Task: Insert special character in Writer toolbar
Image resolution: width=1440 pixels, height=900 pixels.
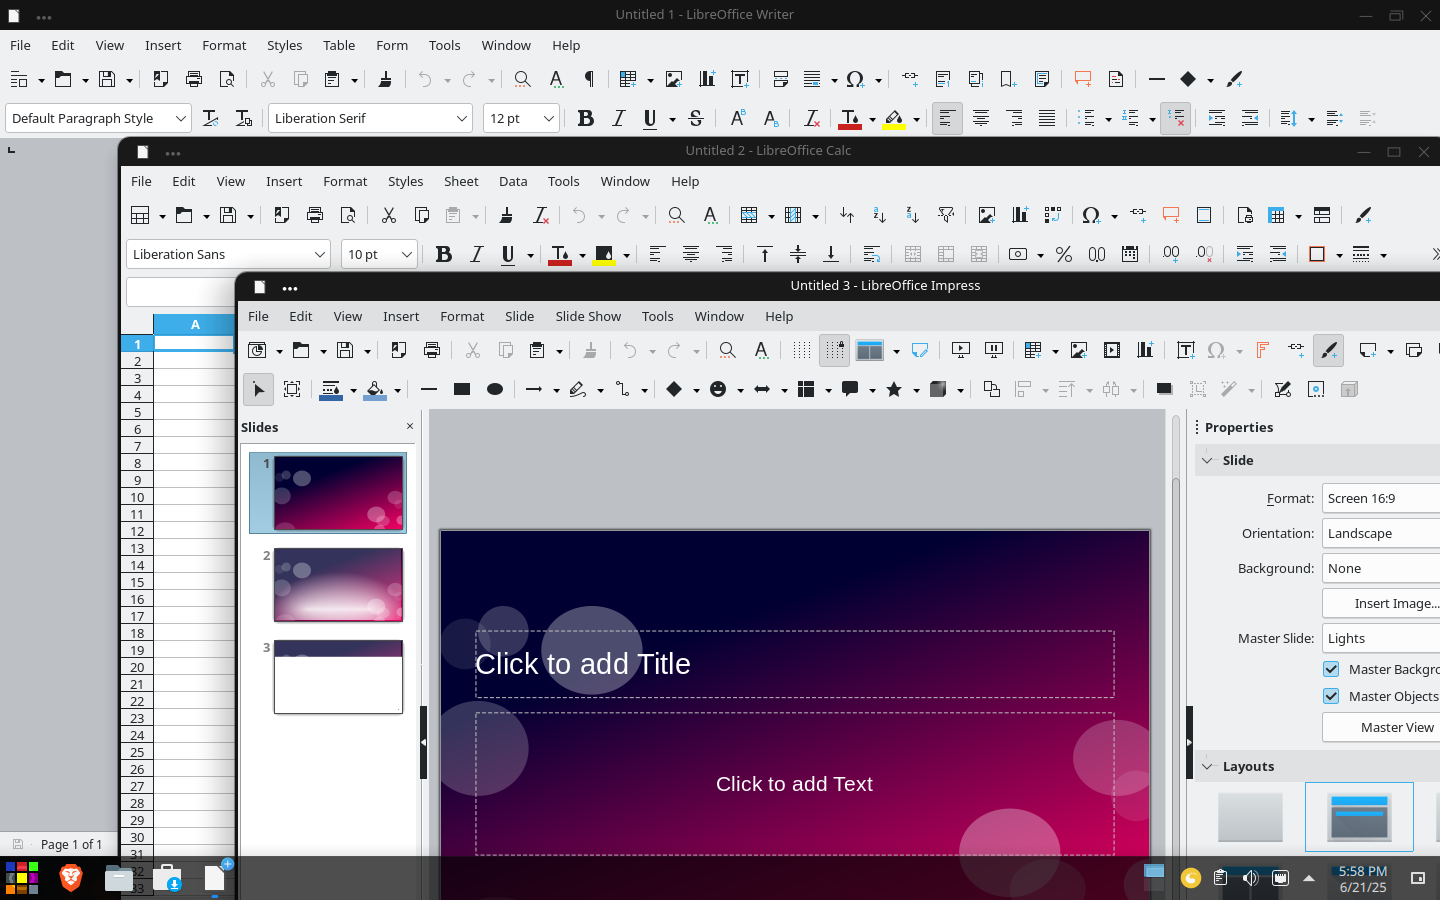Action: click(x=855, y=79)
